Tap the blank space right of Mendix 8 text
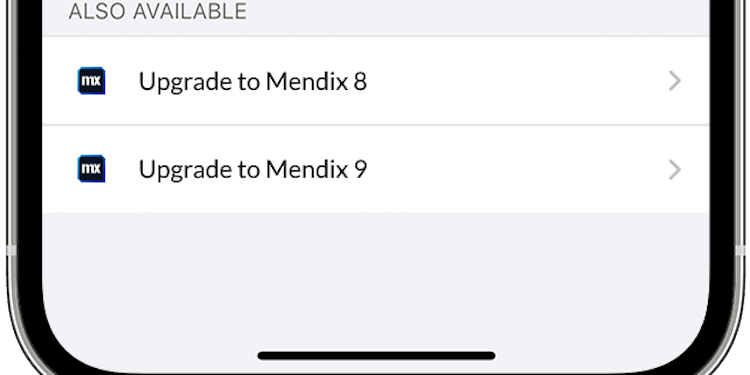The image size is (750, 375). [x=517, y=81]
